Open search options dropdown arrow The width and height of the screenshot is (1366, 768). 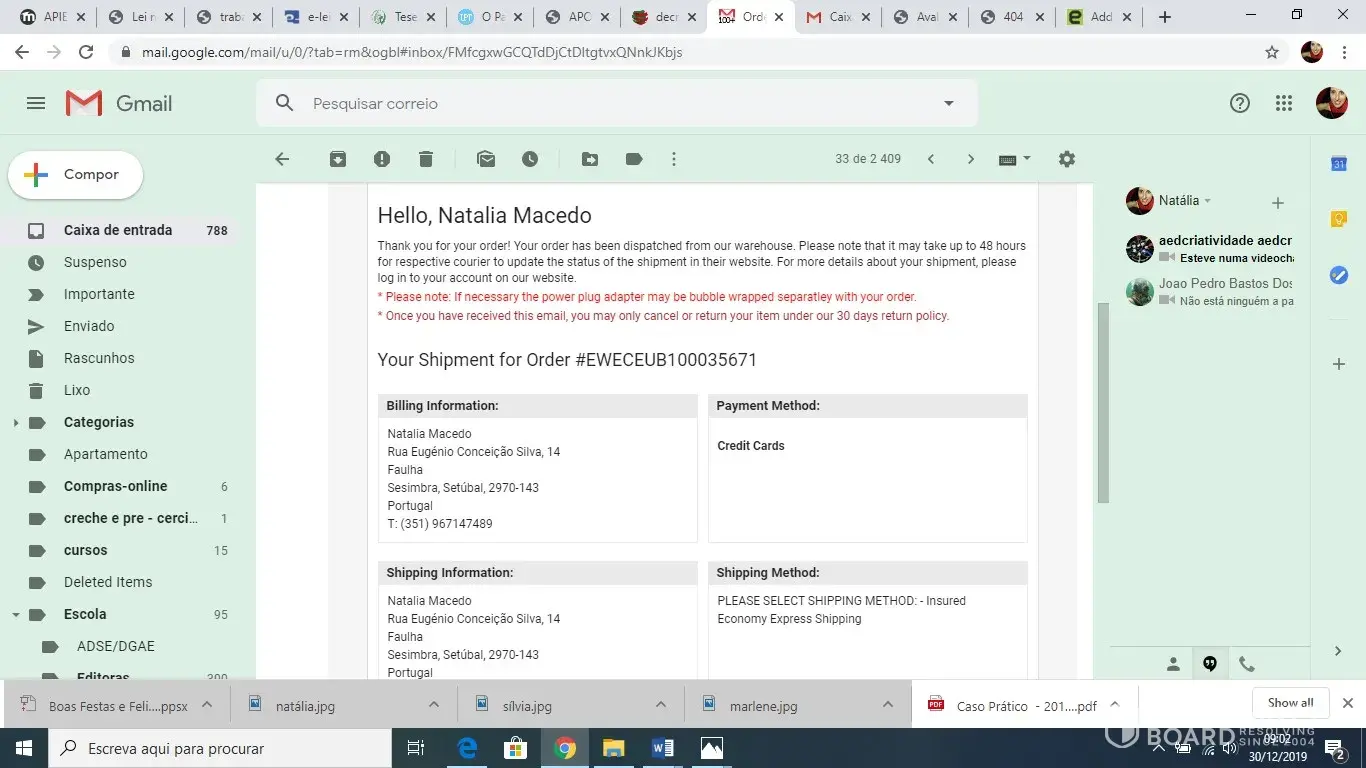949,103
